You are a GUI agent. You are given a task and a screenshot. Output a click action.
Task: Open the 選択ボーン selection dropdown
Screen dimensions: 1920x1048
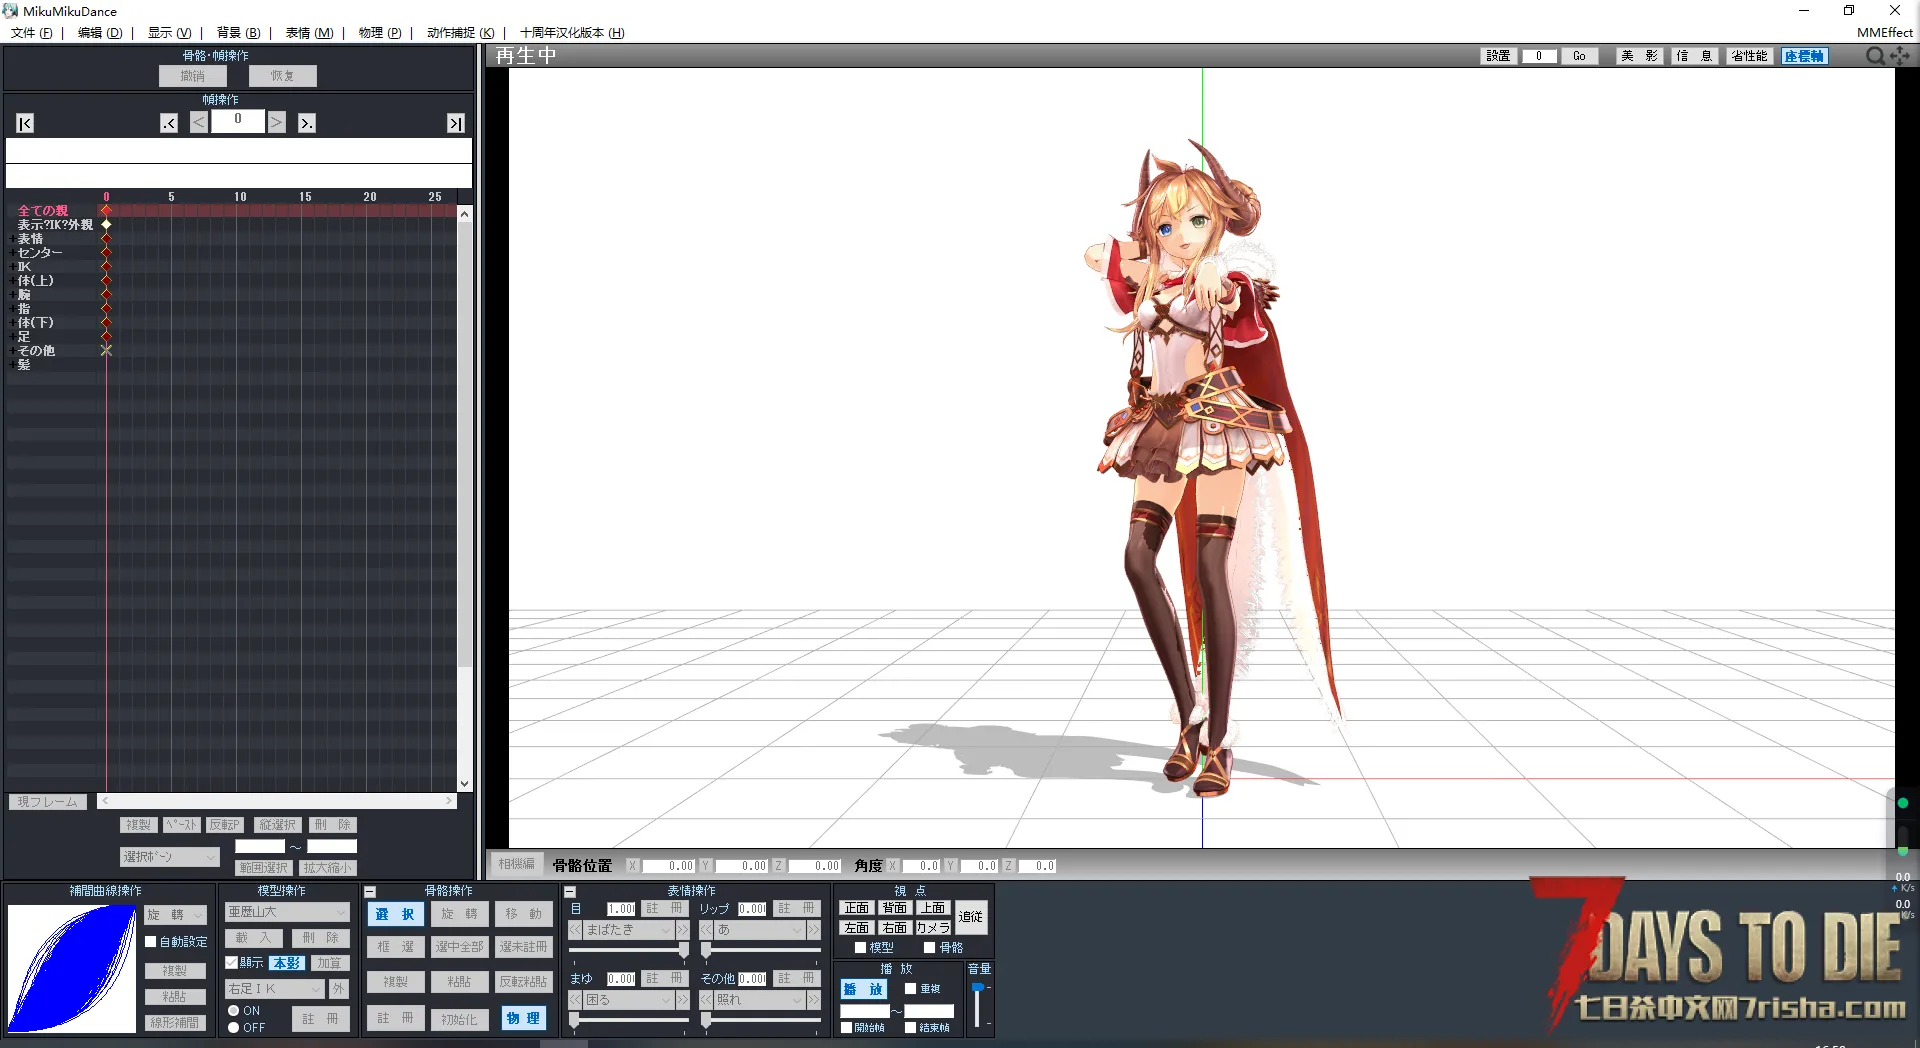[x=169, y=857]
